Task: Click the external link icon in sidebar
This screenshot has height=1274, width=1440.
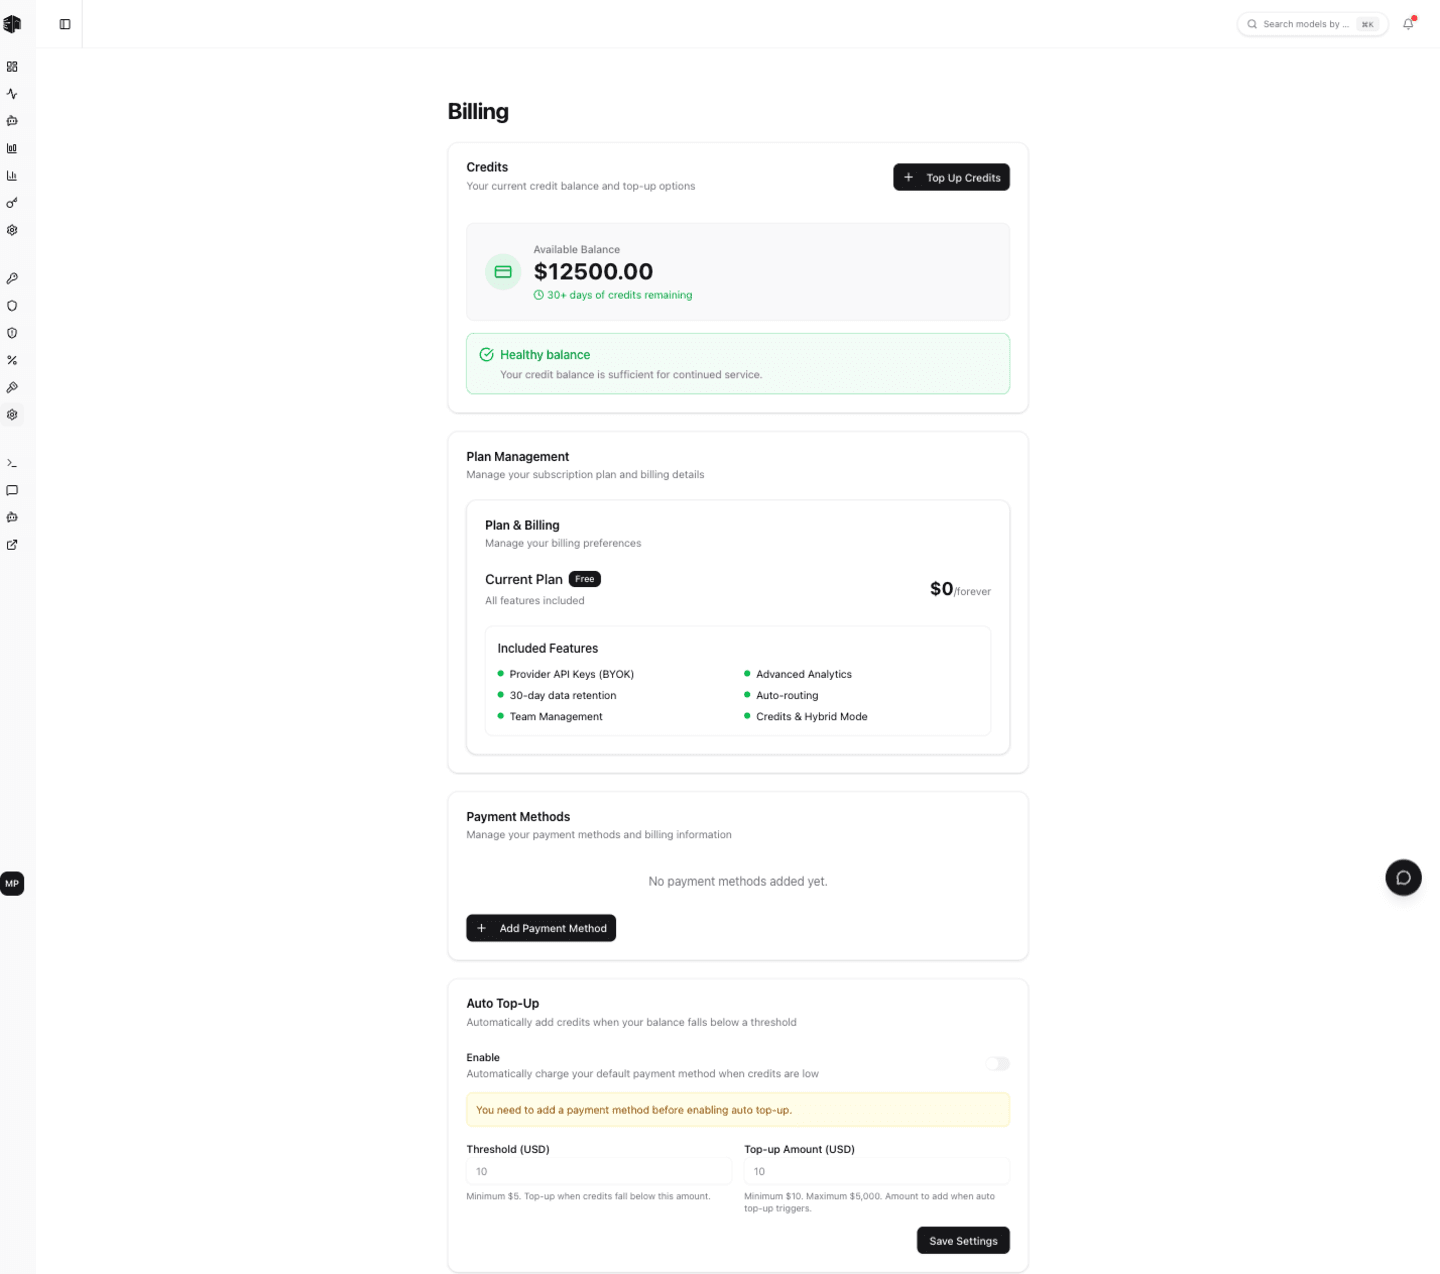Action: coord(12,545)
